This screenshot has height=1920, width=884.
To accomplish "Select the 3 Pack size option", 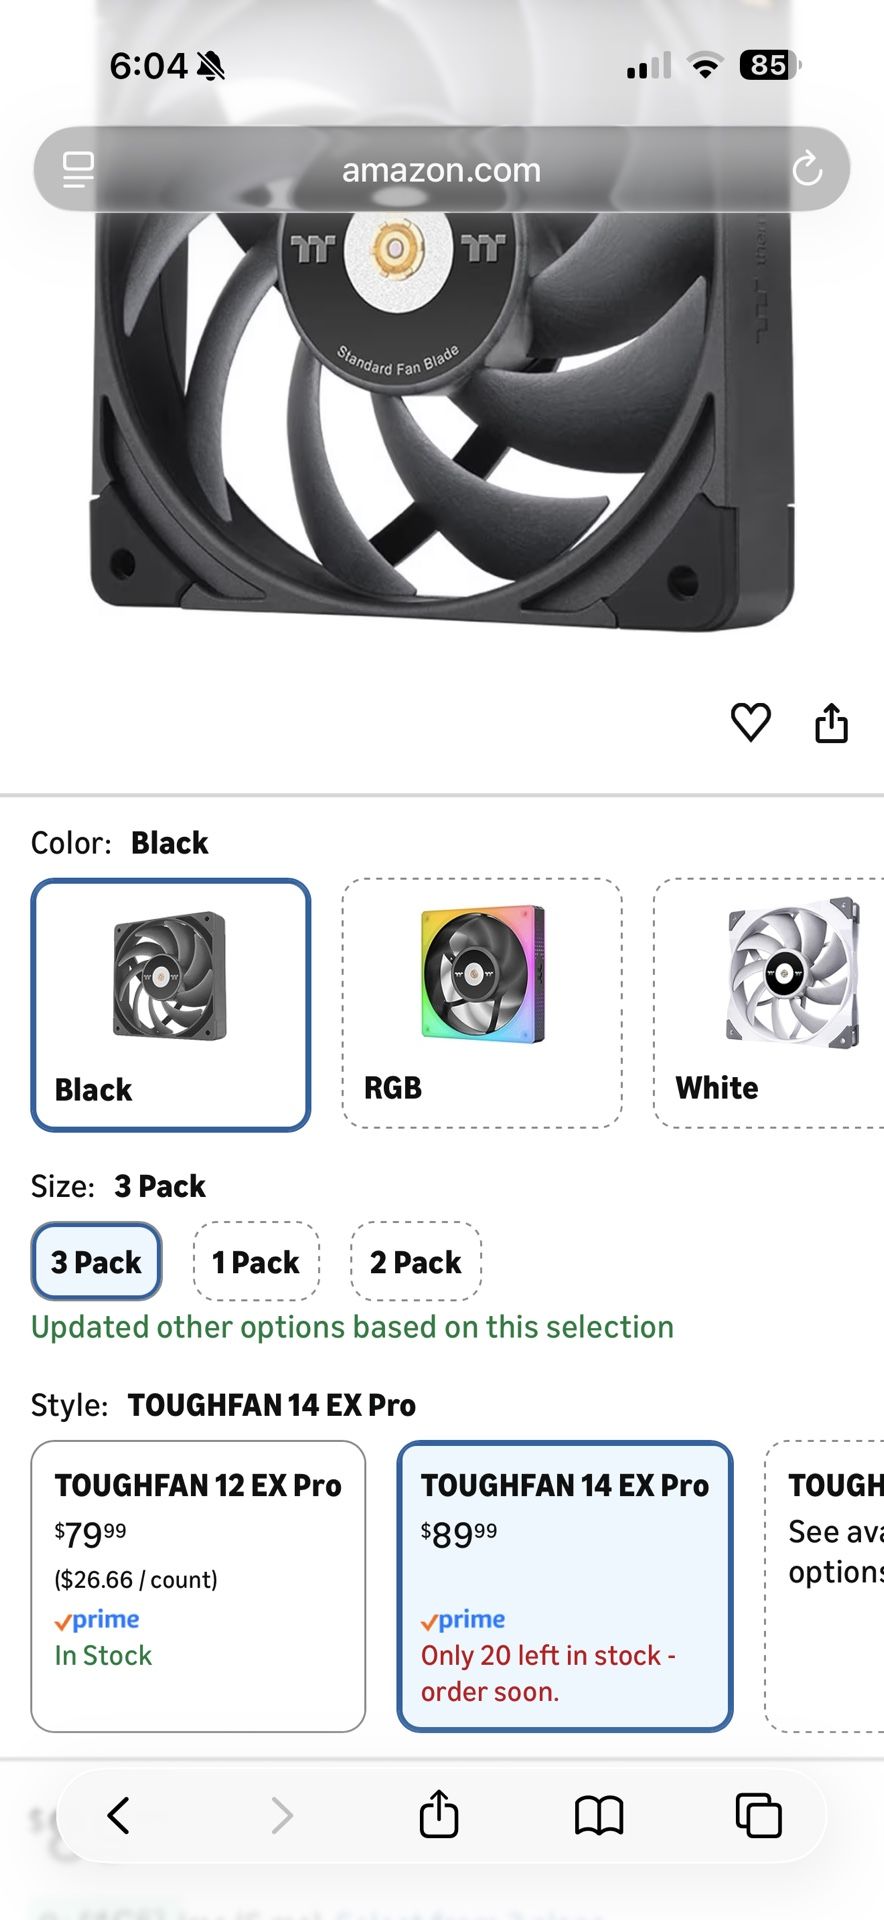I will (x=95, y=1262).
